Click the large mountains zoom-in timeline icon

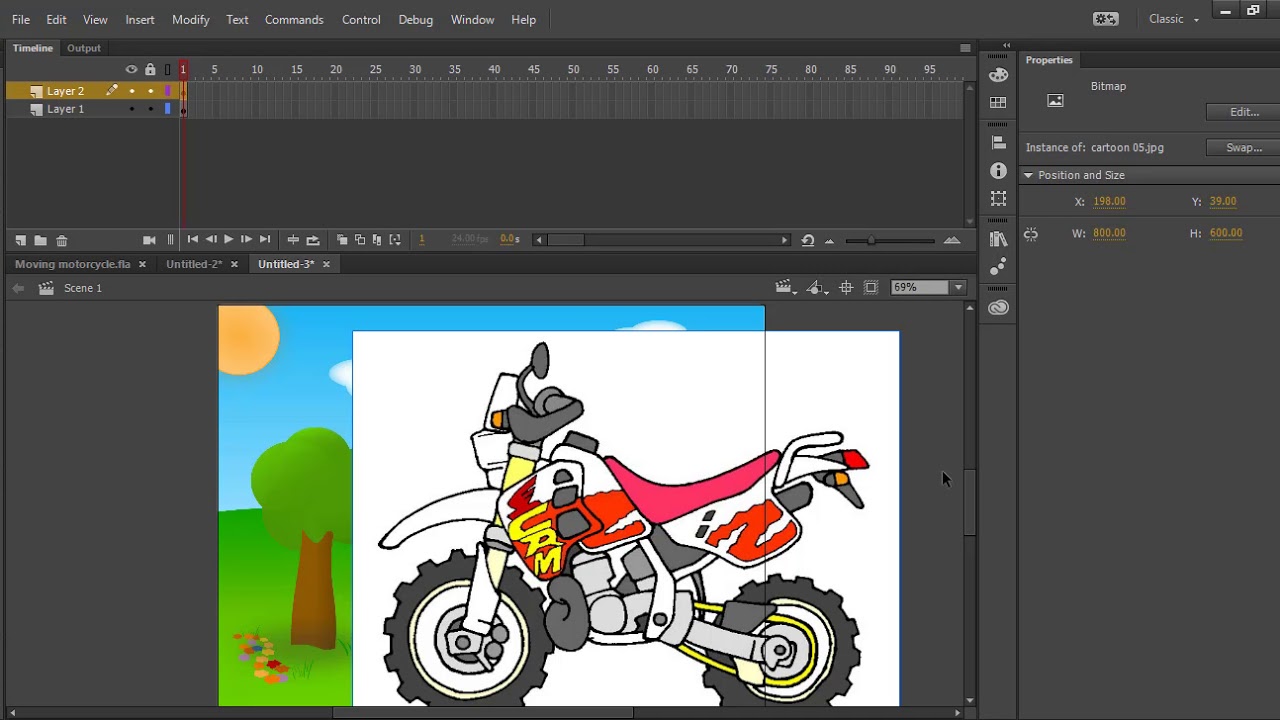(952, 240)
